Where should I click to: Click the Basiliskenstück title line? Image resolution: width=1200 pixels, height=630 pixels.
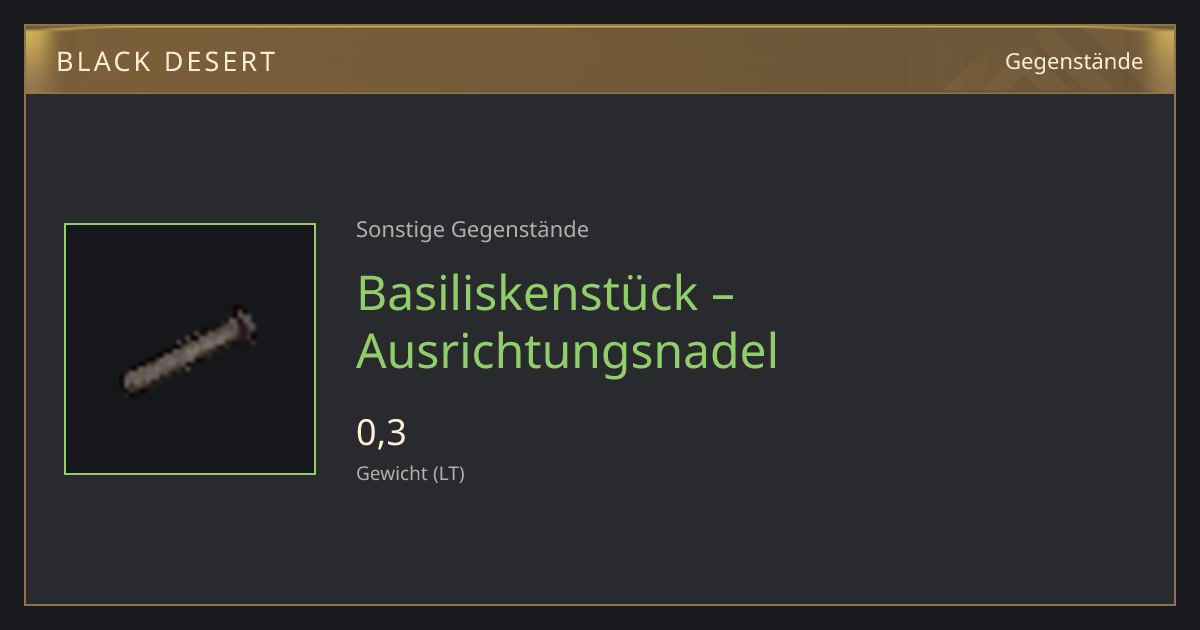coord(546,292)
